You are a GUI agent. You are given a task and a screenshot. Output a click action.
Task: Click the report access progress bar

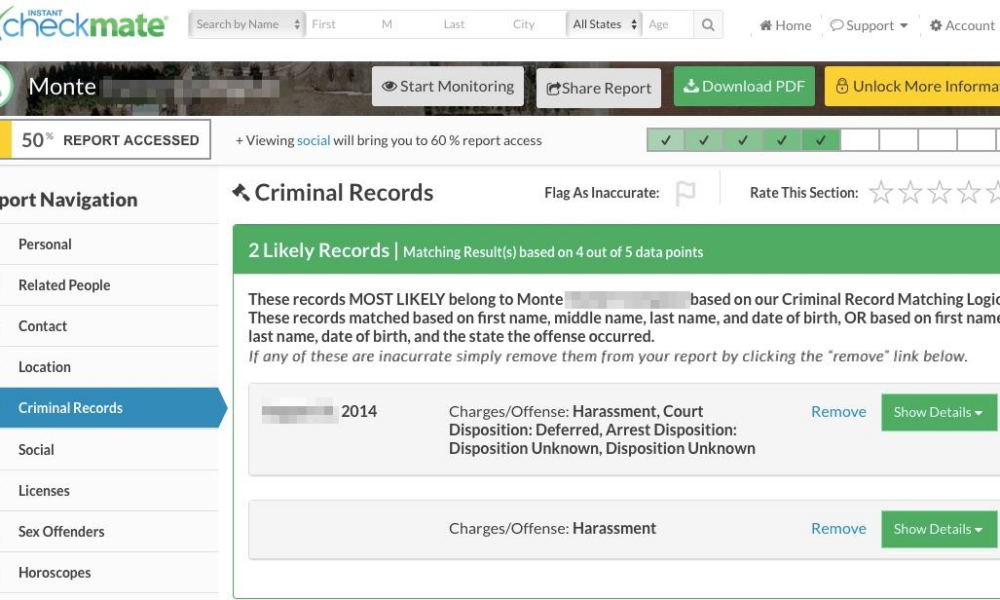coord(823,140)
